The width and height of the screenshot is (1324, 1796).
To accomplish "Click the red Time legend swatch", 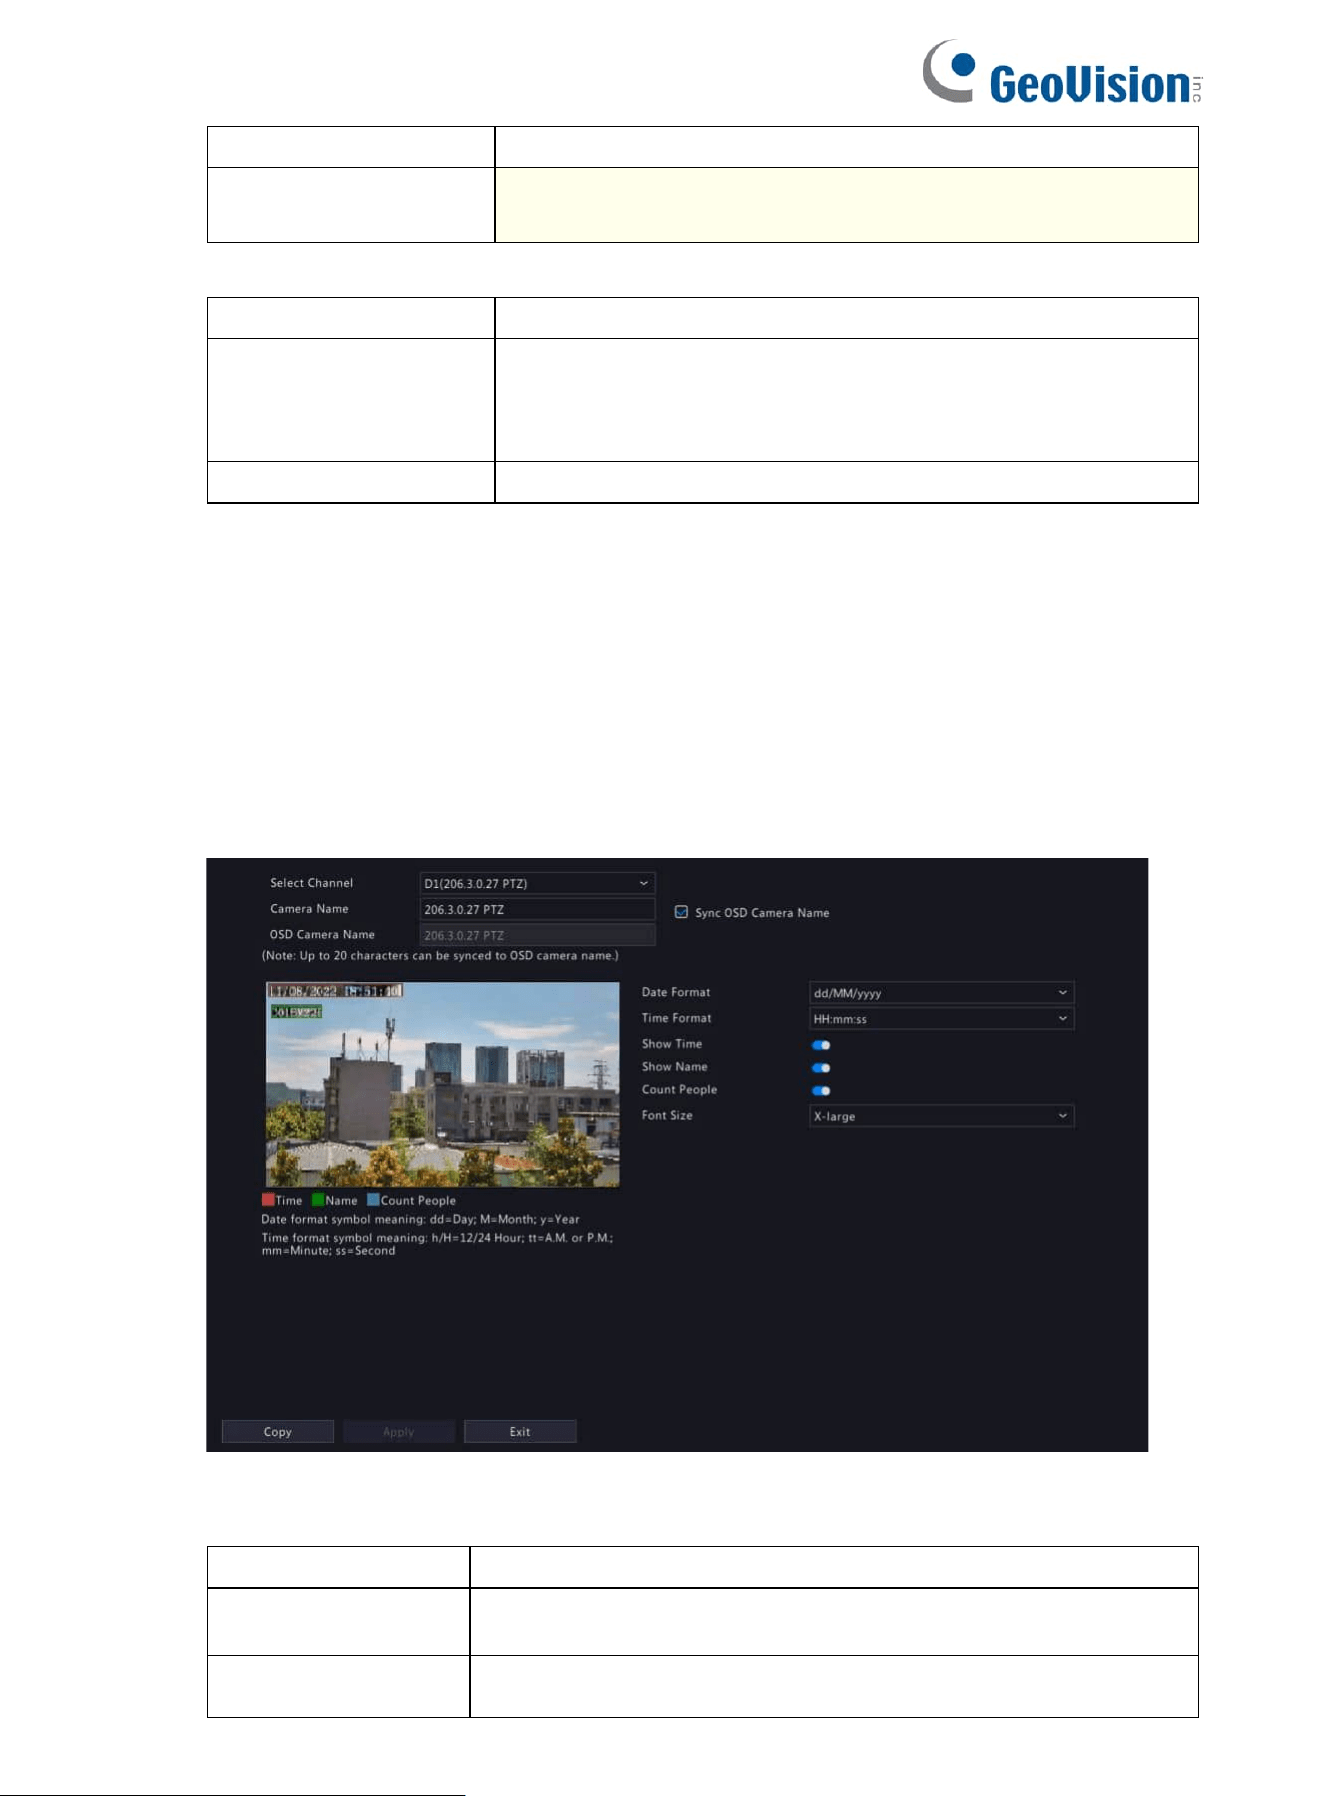I will [x=268, y=1200].
